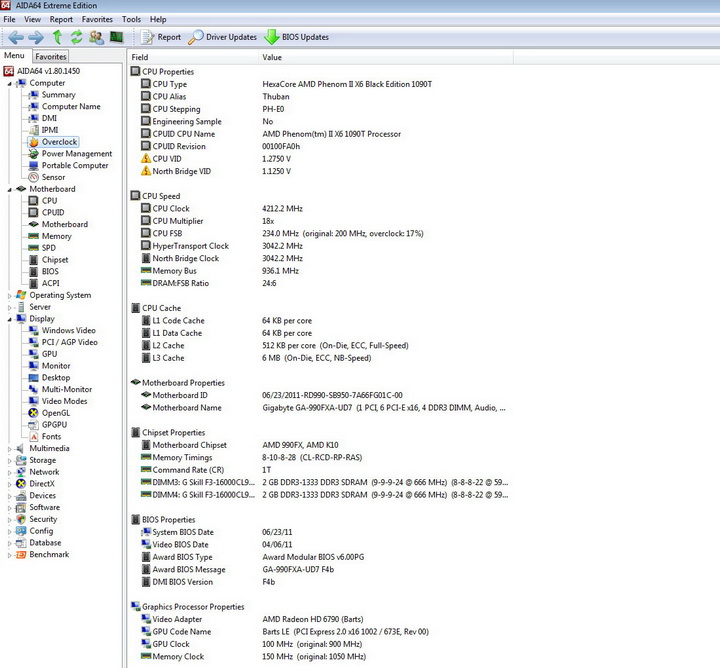Click the Refresh toolbar icon
The height and width of the screenshot is (668, 720).
(x=77, y=37)
